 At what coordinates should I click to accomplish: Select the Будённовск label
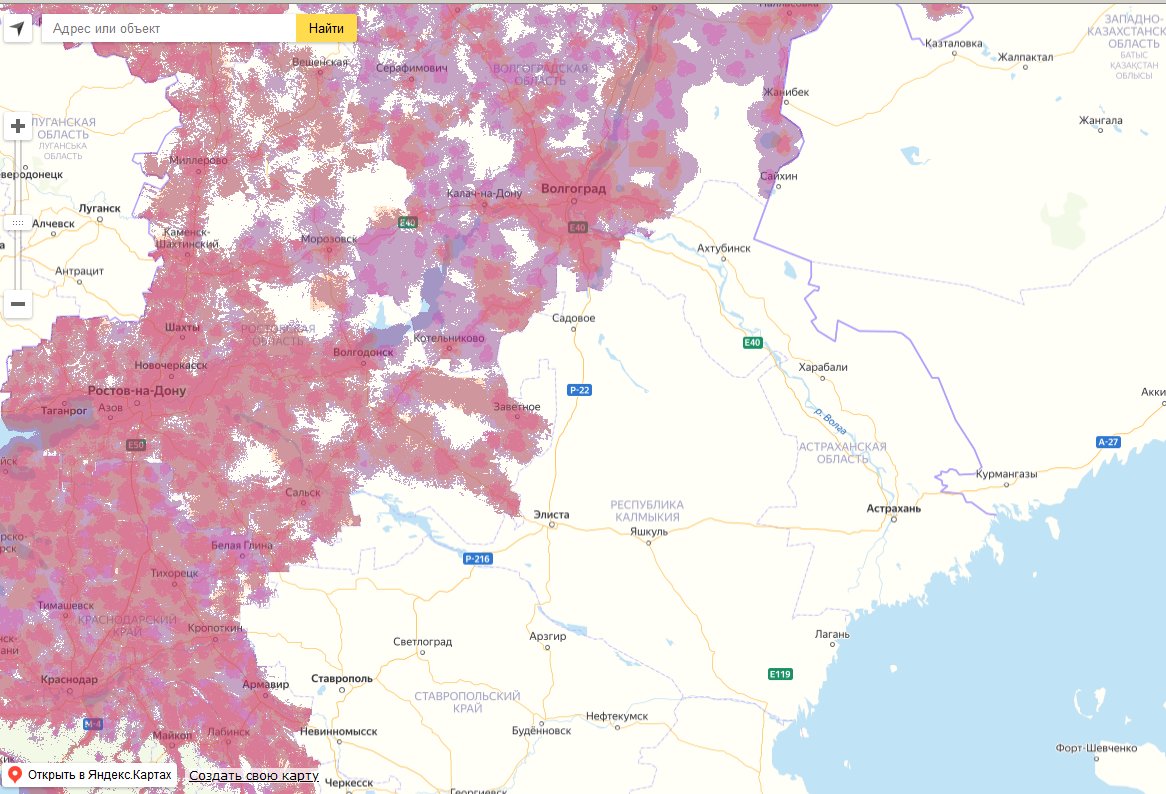[541, 731]
